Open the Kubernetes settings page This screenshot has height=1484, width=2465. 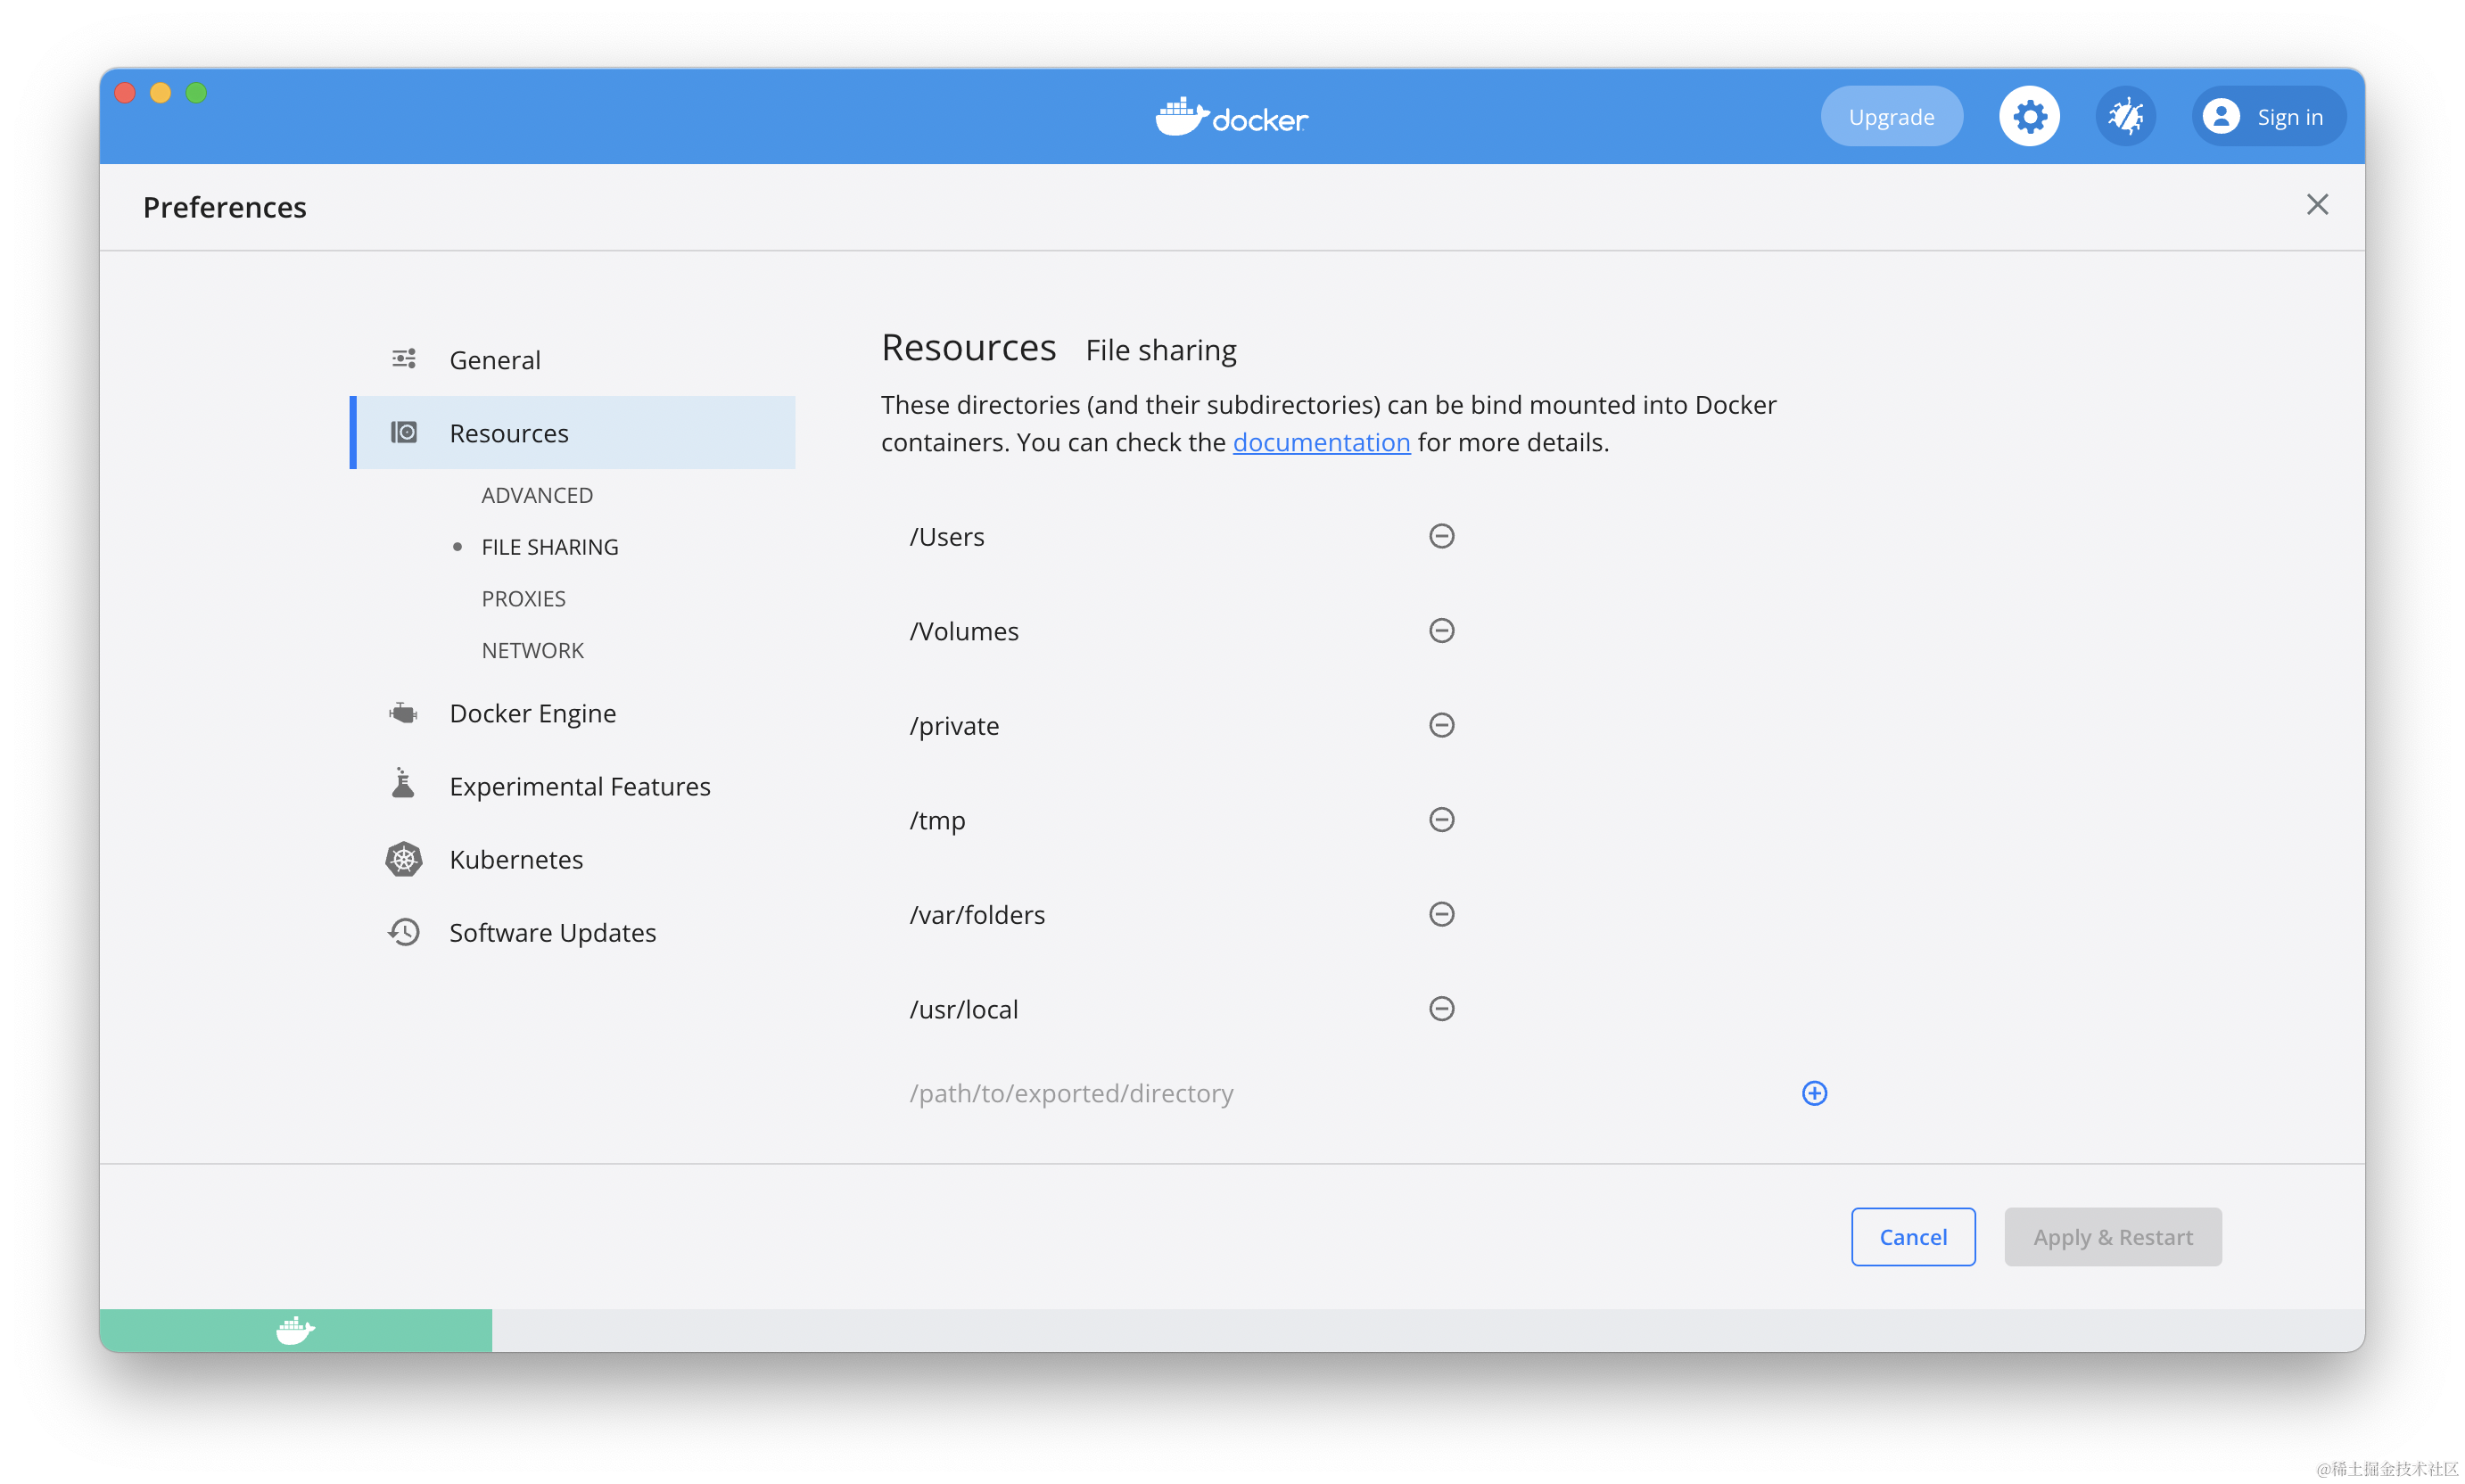pos(516,860)
